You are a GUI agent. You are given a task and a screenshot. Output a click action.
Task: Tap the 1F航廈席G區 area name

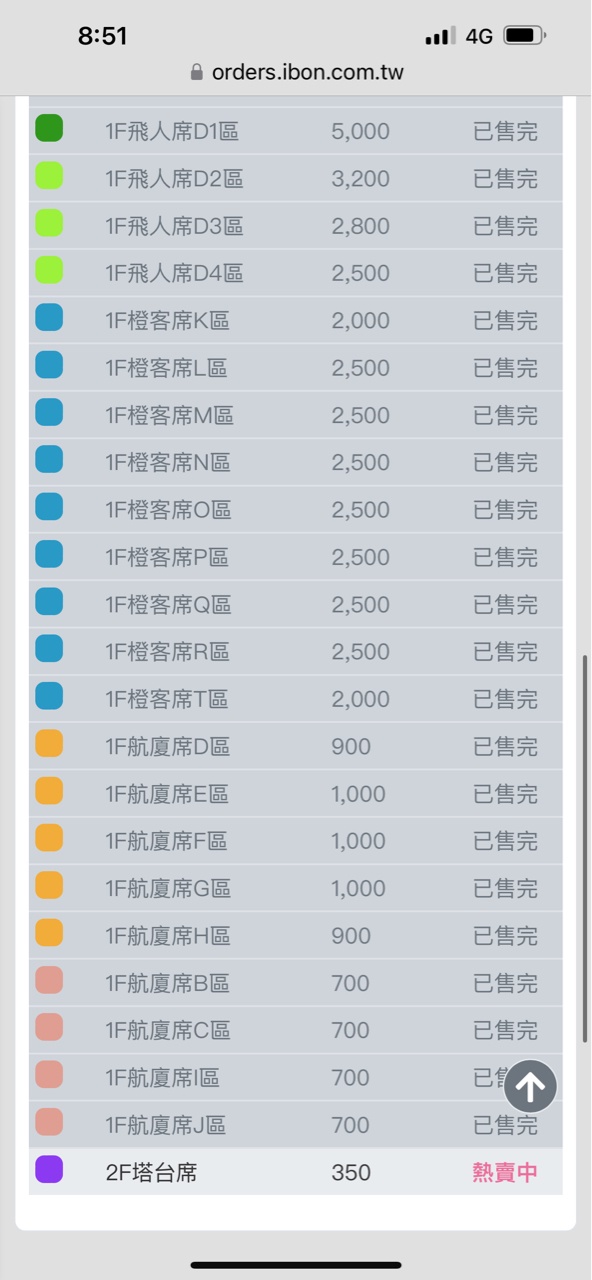click(168, 888)
